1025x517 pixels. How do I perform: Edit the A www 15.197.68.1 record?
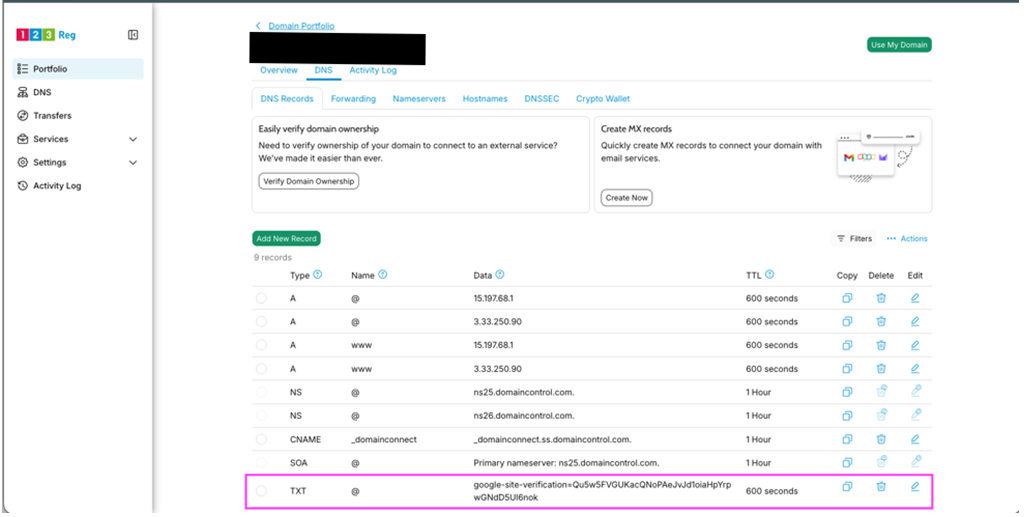915,345
